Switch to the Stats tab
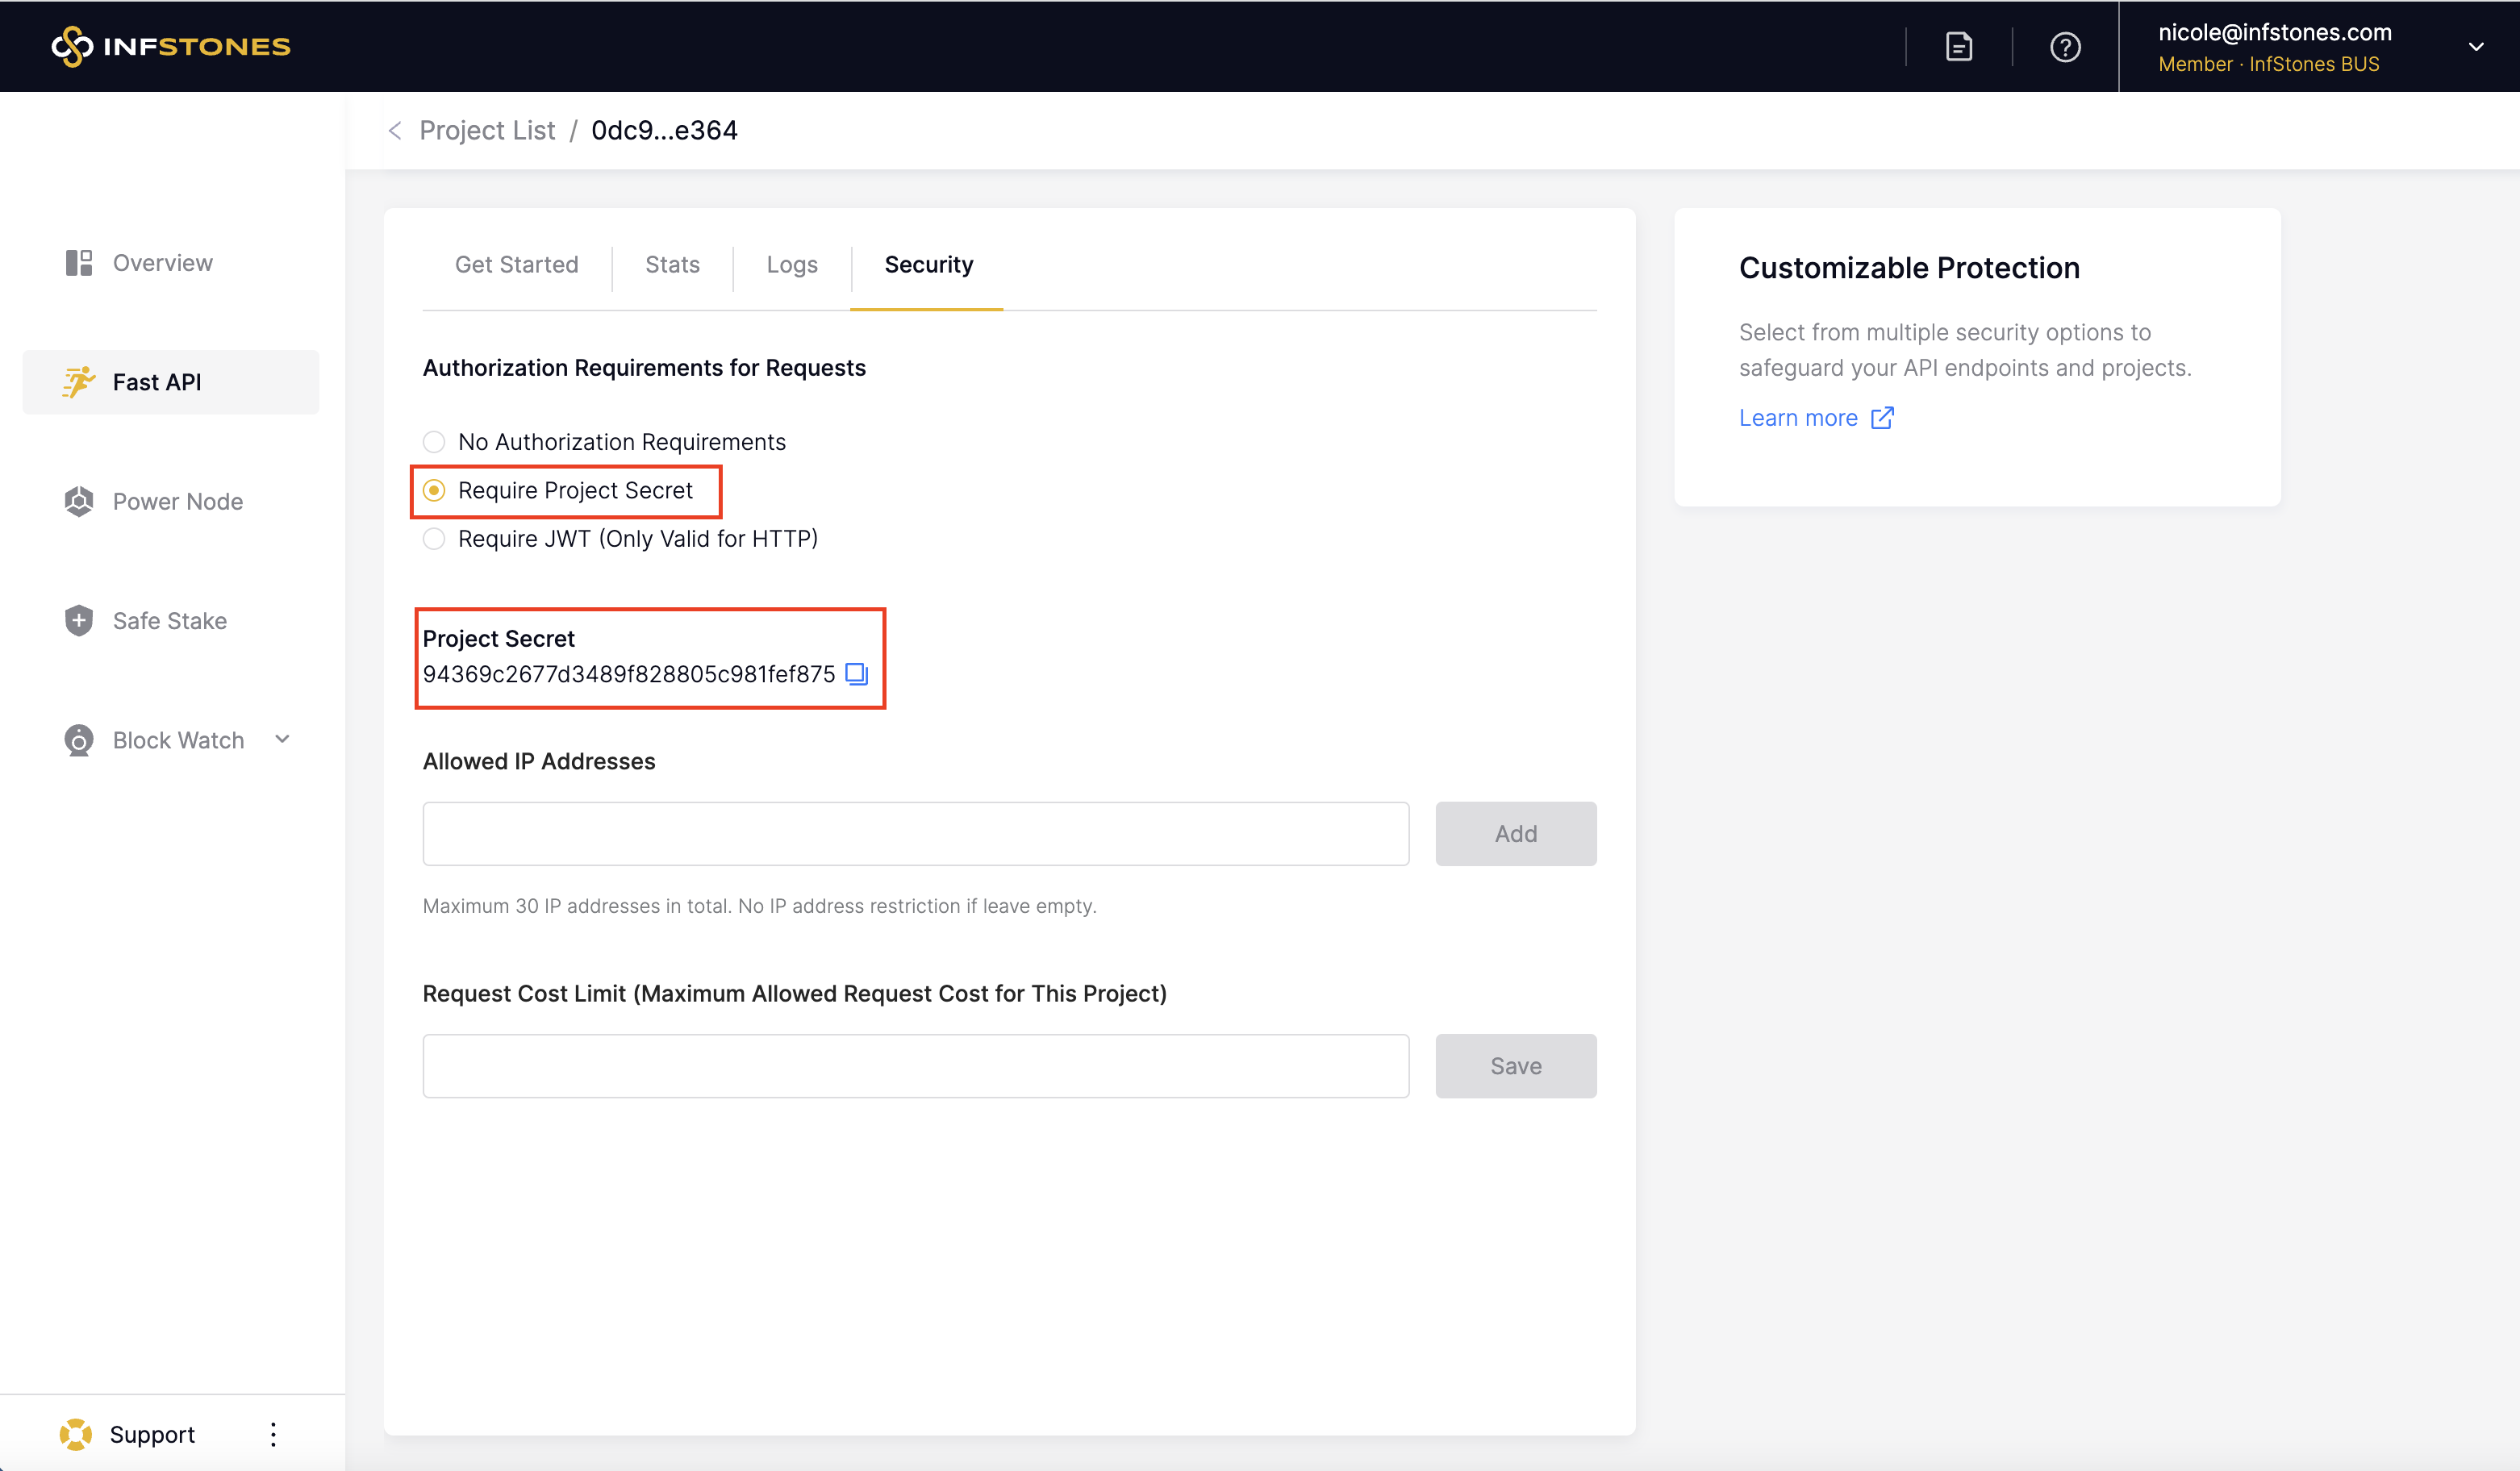Screen dimensions: 2520x1471 [672, 265]
